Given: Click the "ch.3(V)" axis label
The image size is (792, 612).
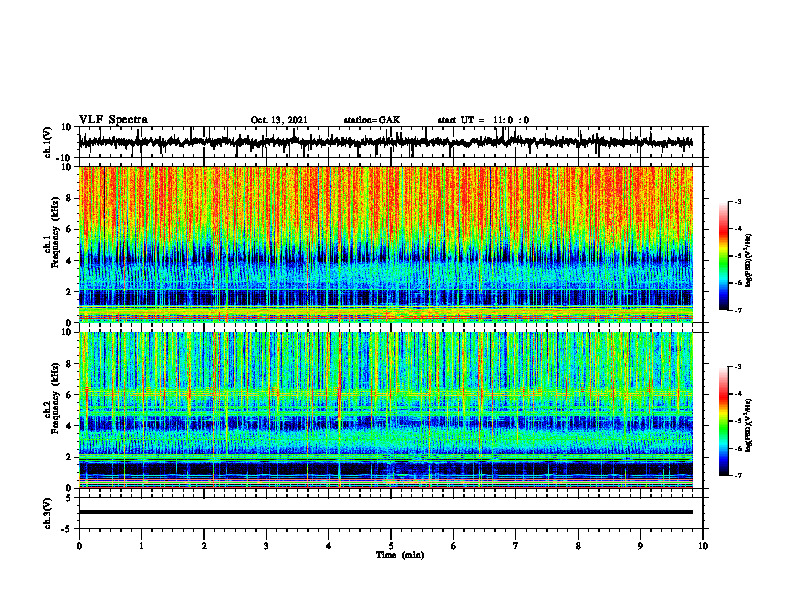Looking at the screenshot, I should tap(47, 513).
